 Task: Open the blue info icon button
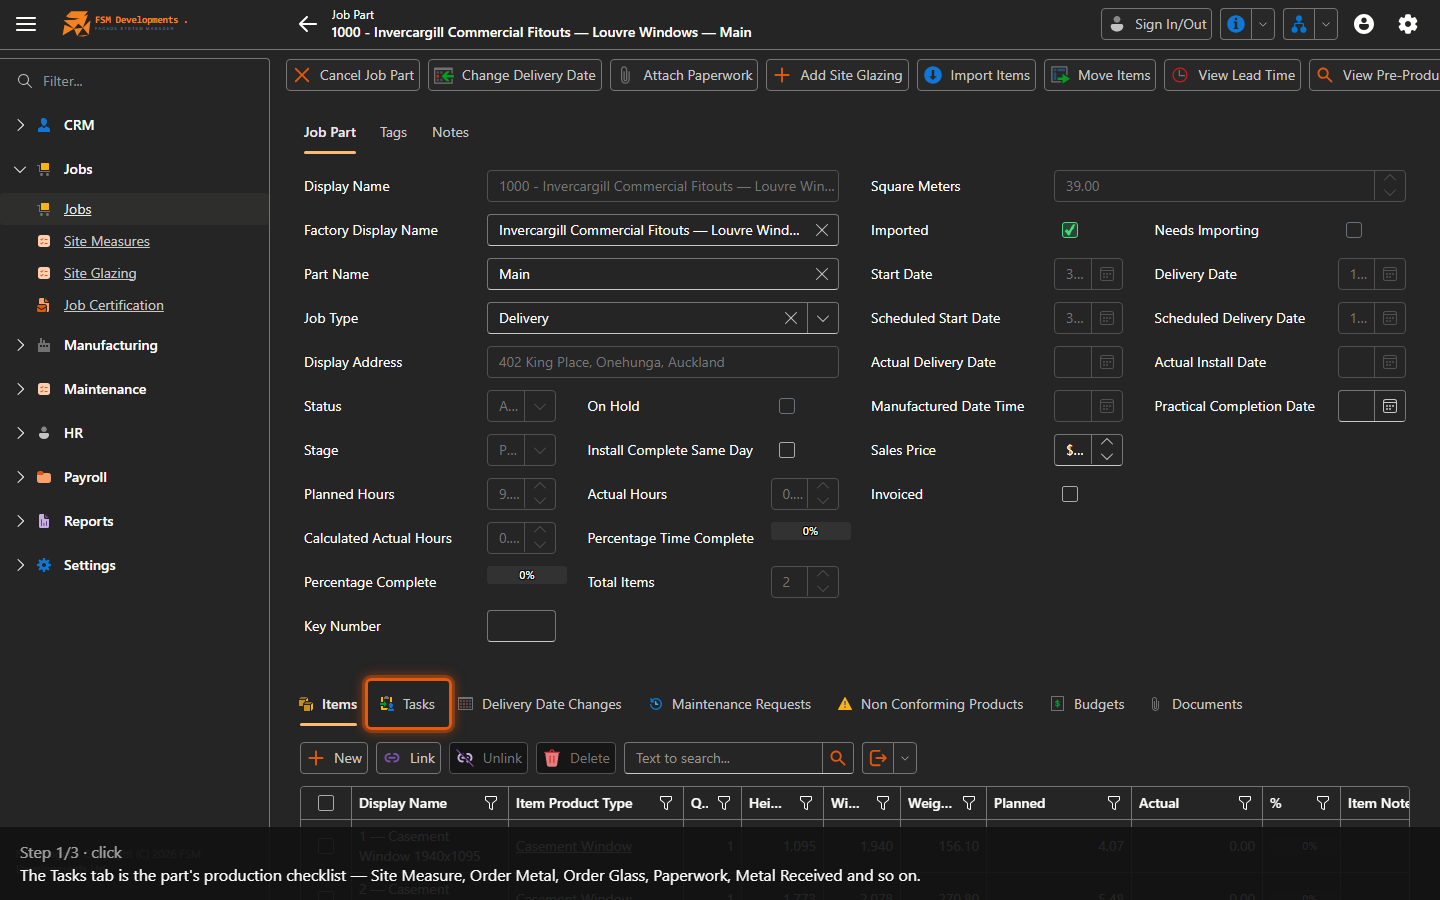click(1236, 24)
